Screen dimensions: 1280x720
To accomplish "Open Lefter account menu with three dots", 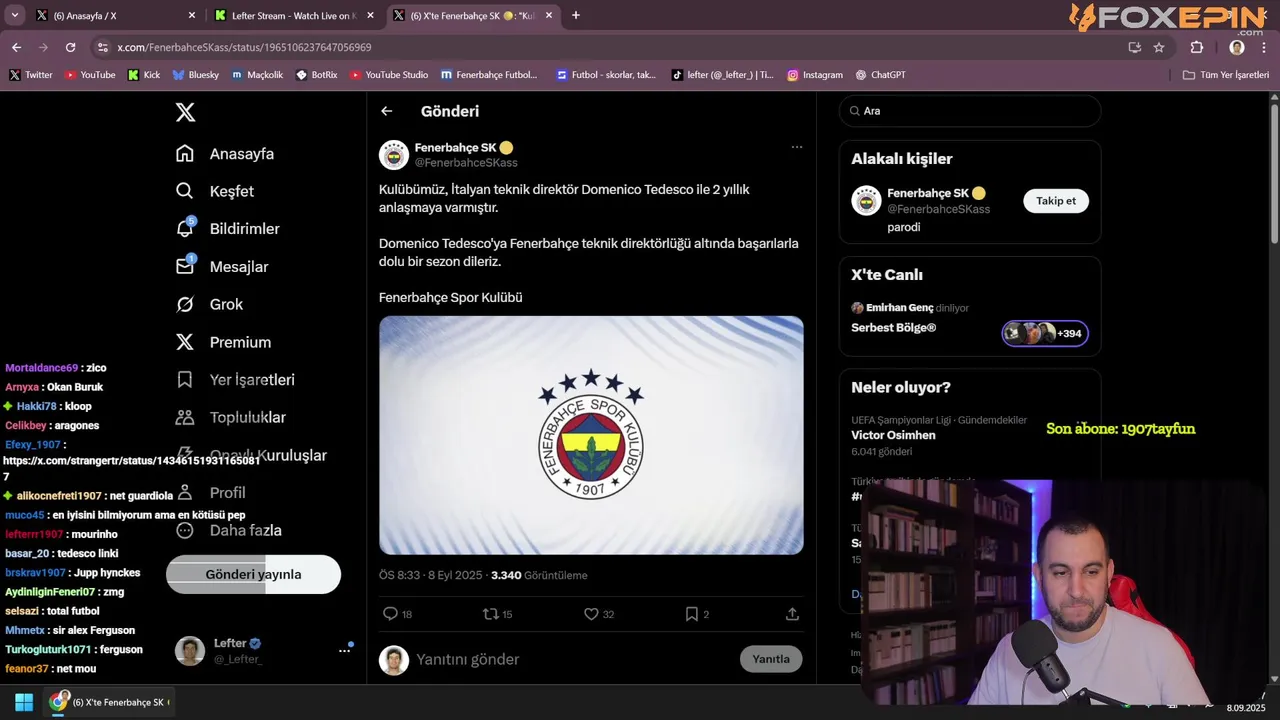I will coord(345,651).
